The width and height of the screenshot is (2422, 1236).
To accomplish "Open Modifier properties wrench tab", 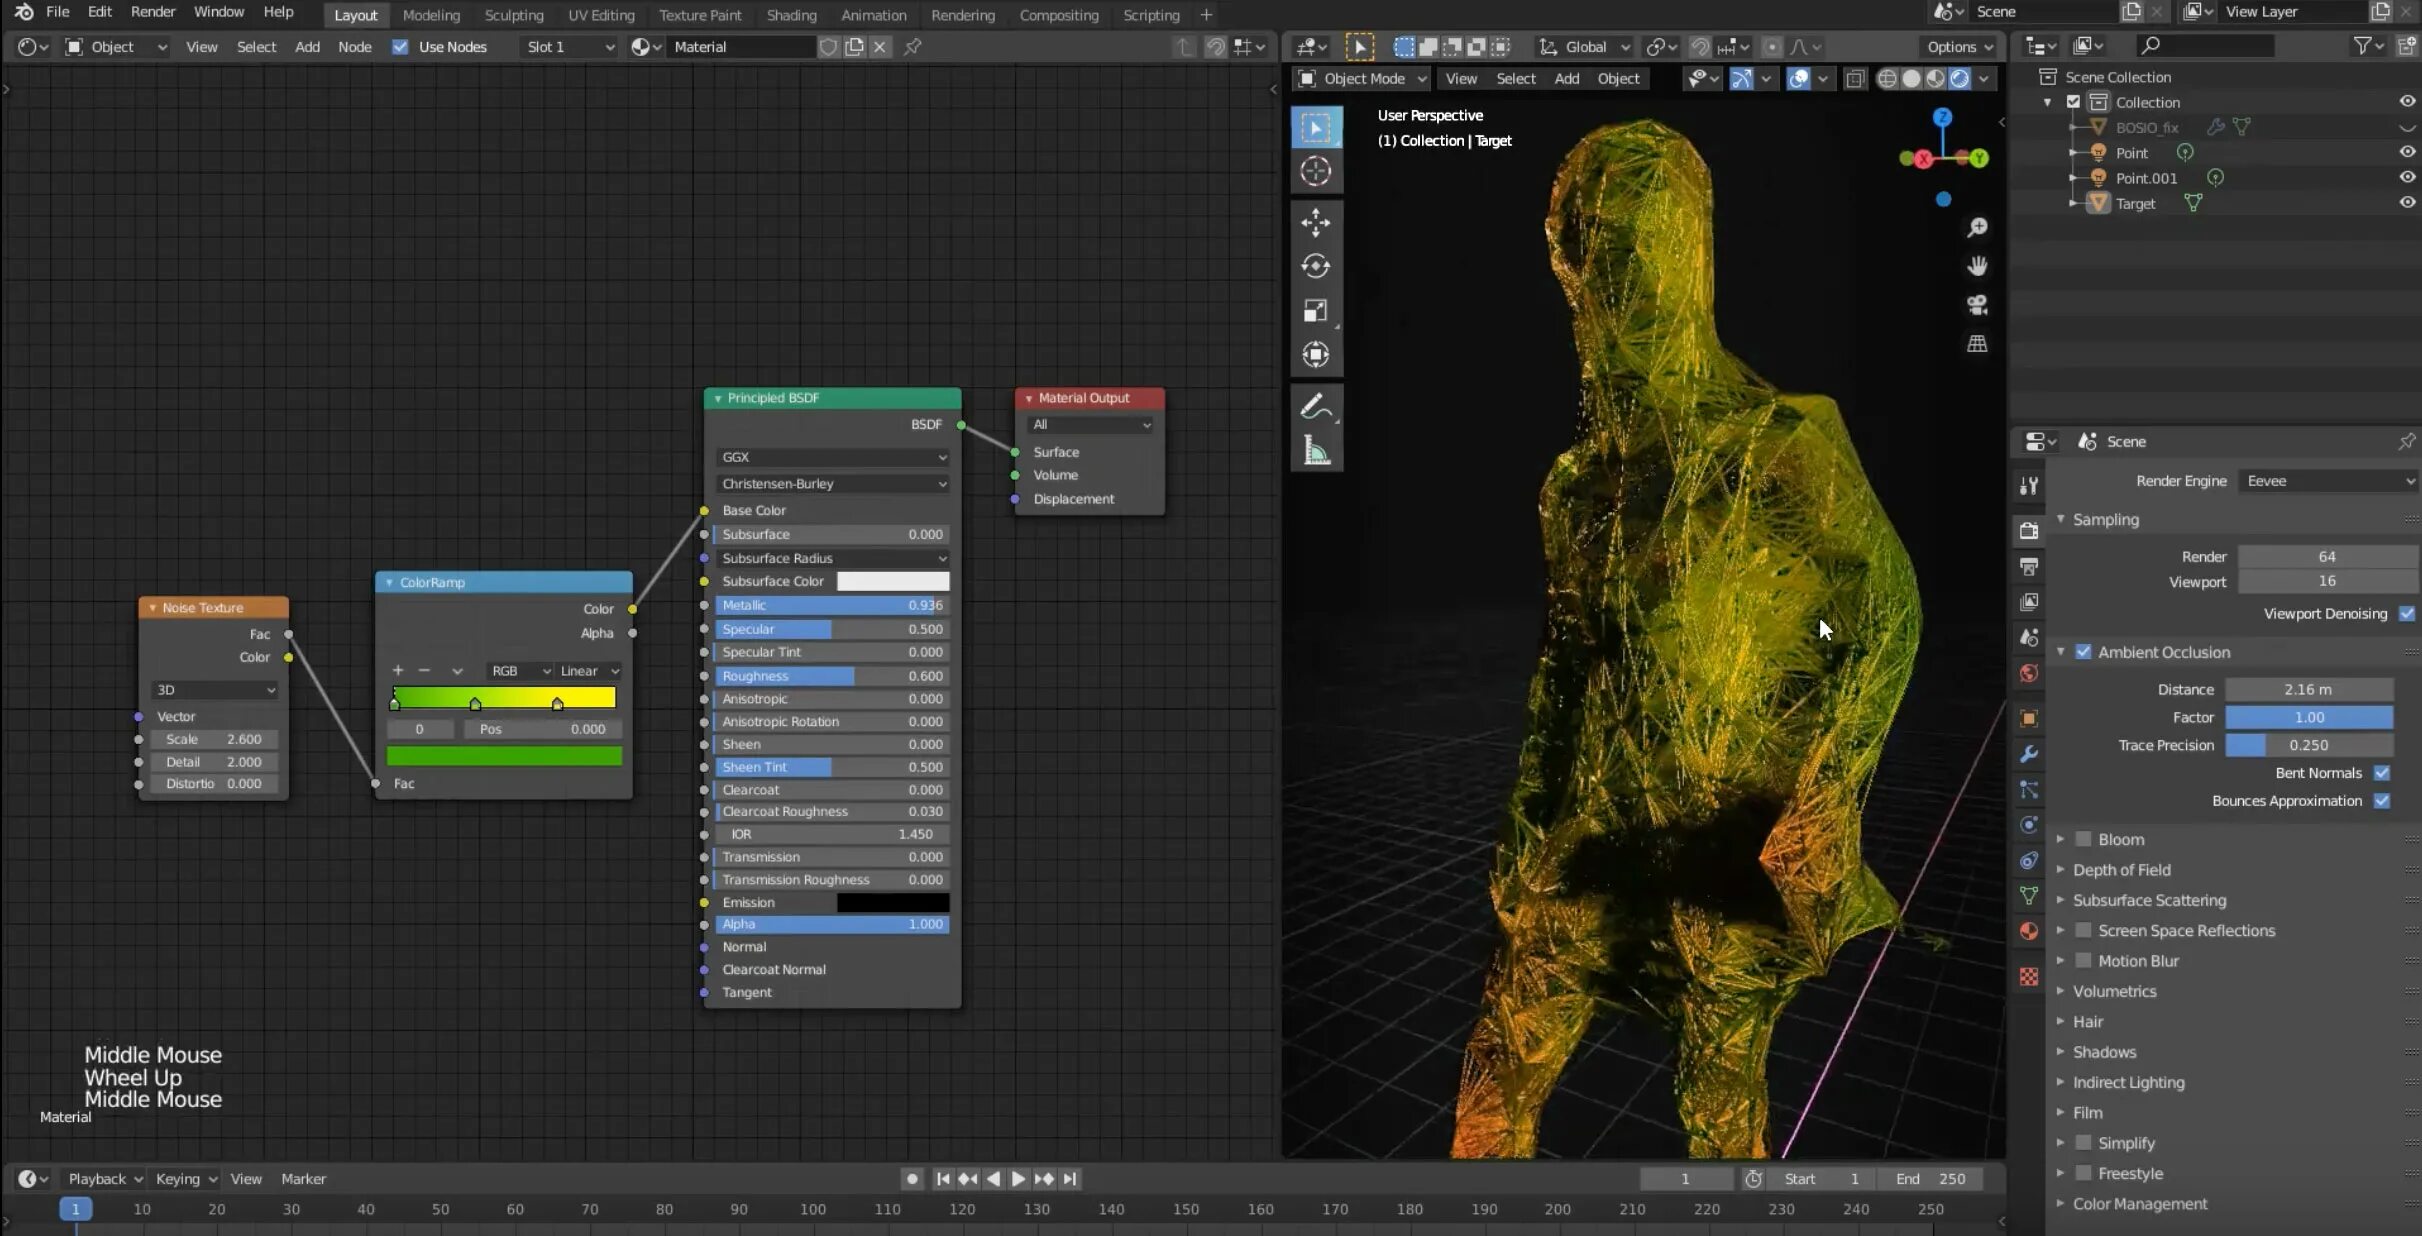I will tap(2028, 754).
